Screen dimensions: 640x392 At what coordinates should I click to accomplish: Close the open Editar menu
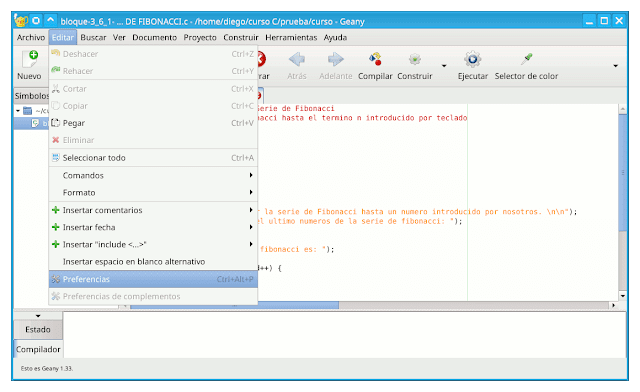[62, 38]
